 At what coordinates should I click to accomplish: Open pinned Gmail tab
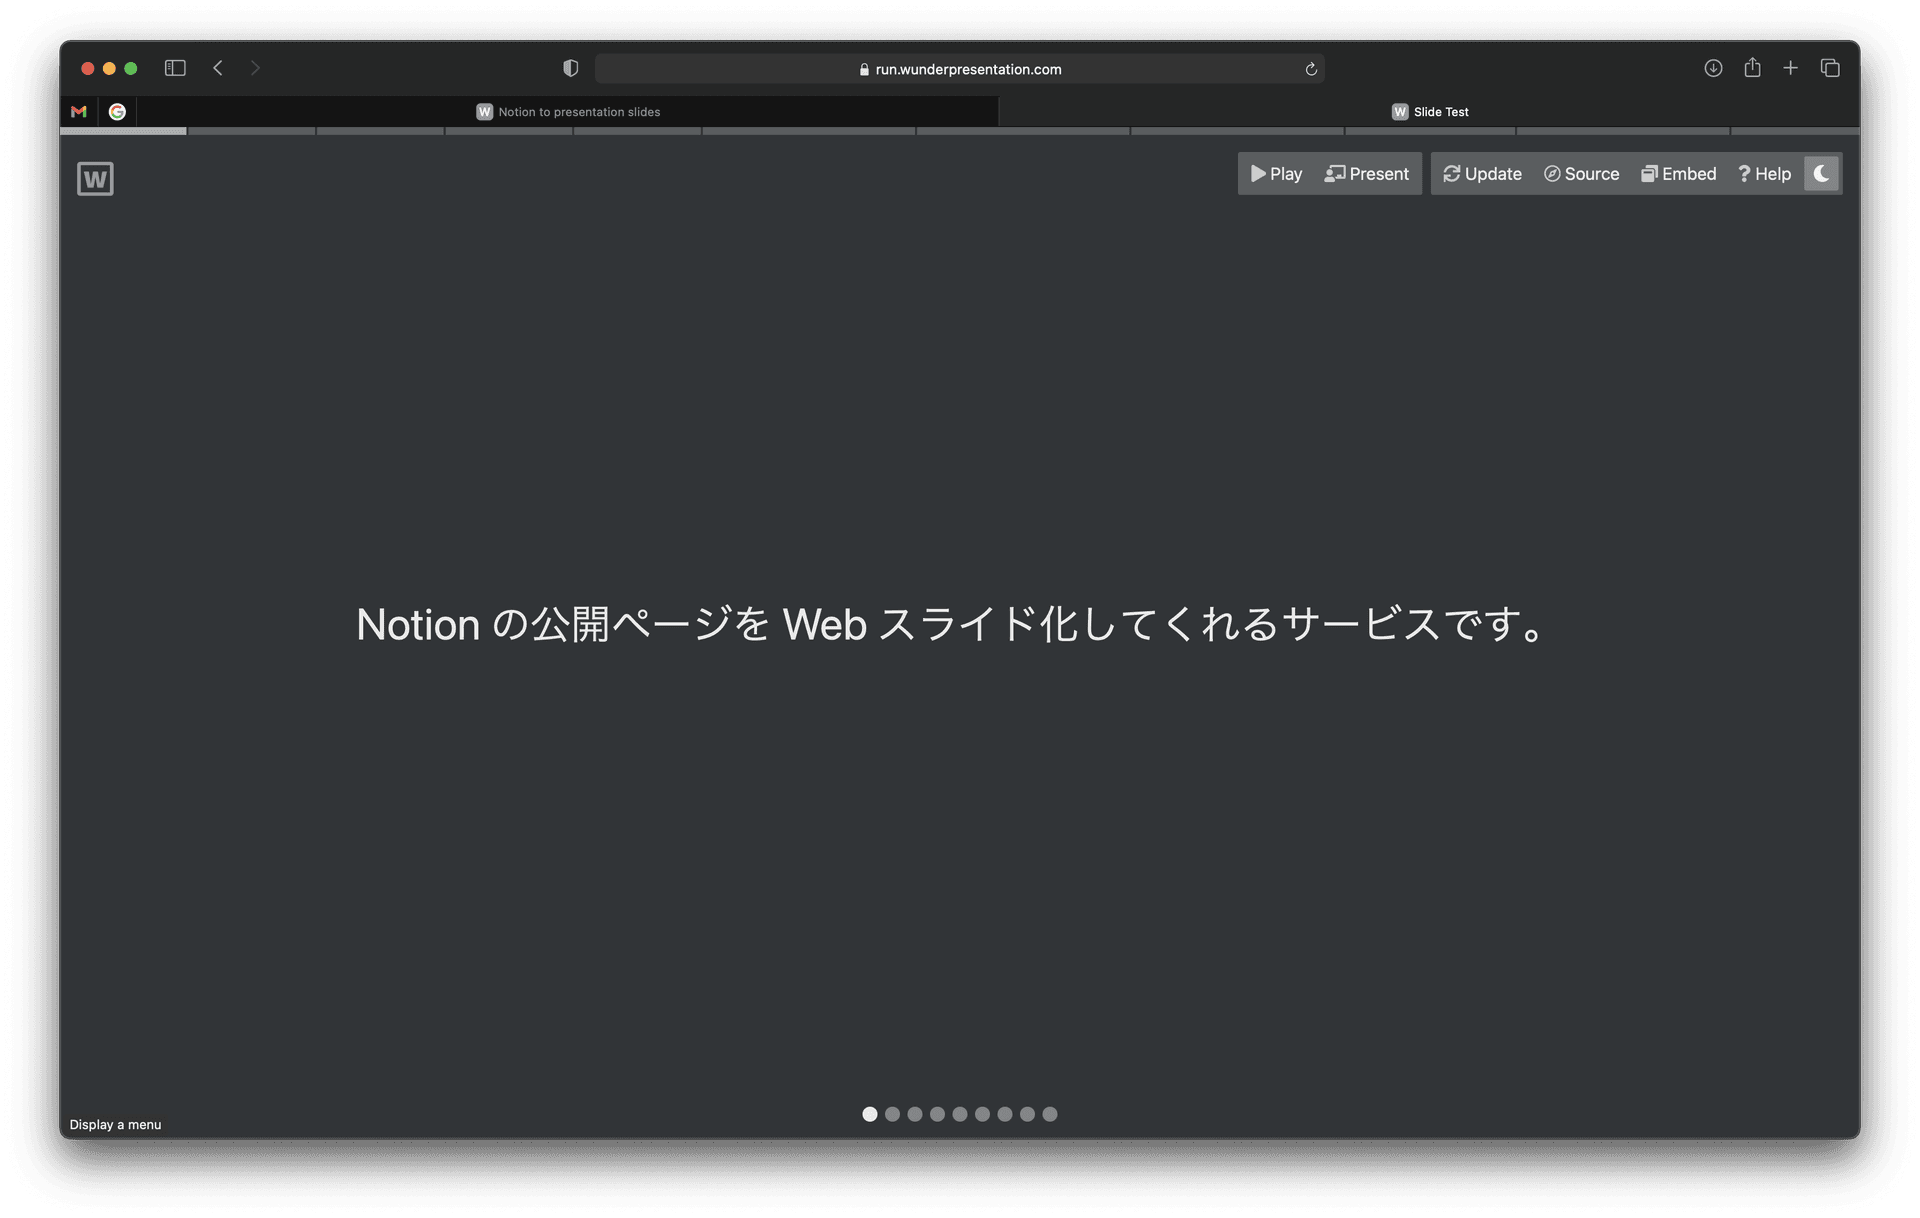[79, 112]
